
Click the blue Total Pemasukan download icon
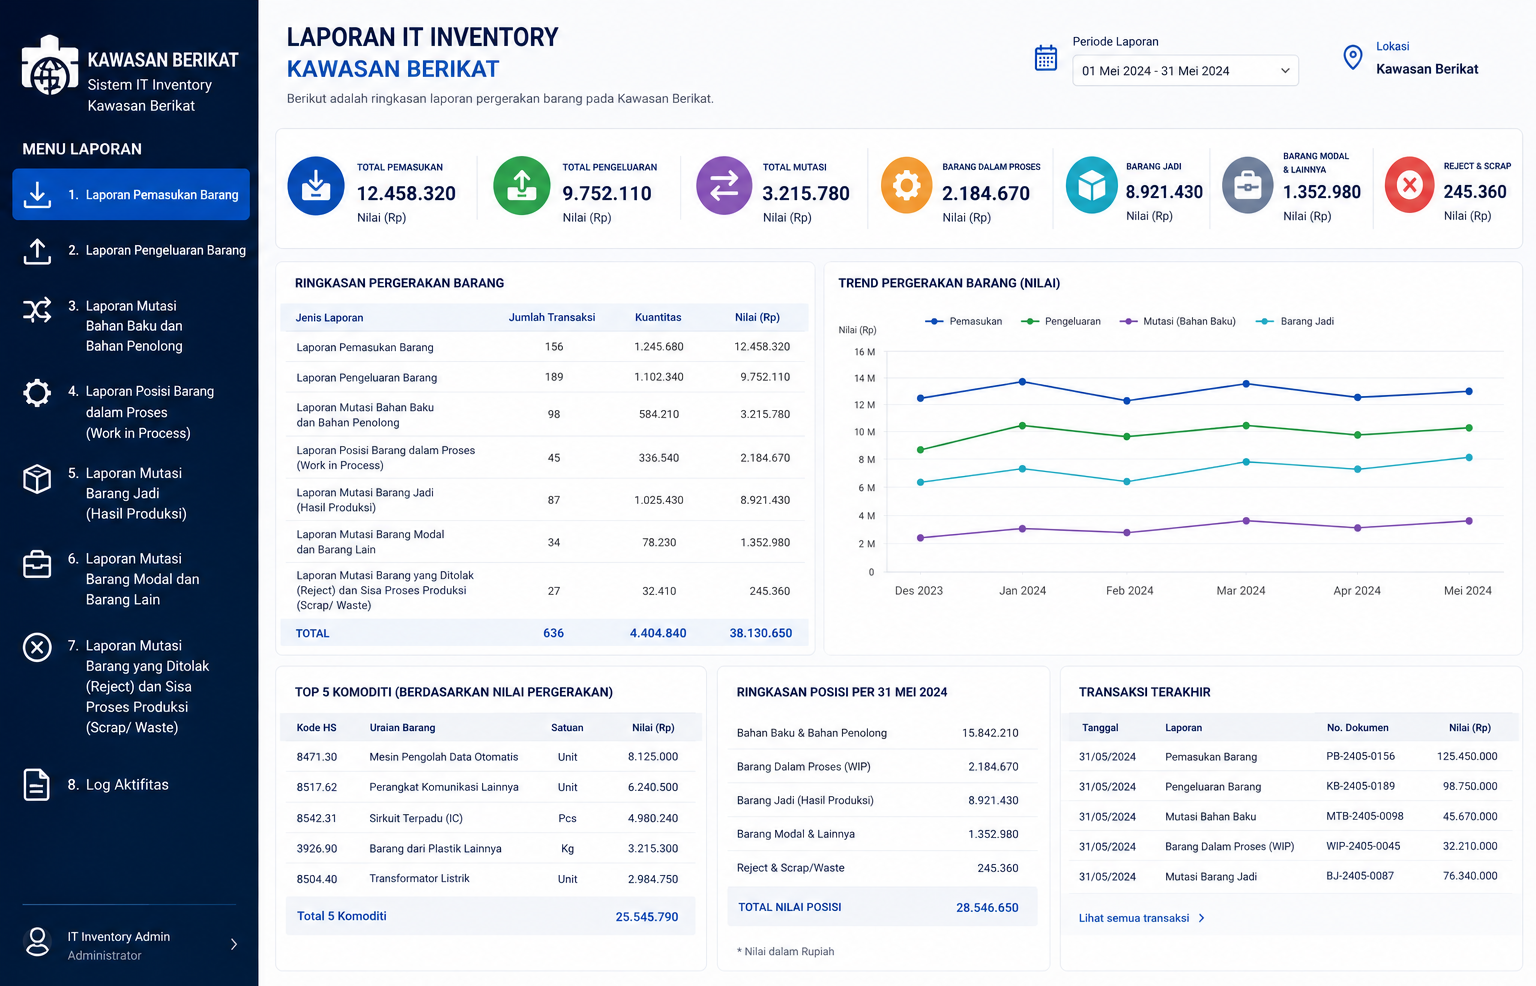tap(316, 186)
